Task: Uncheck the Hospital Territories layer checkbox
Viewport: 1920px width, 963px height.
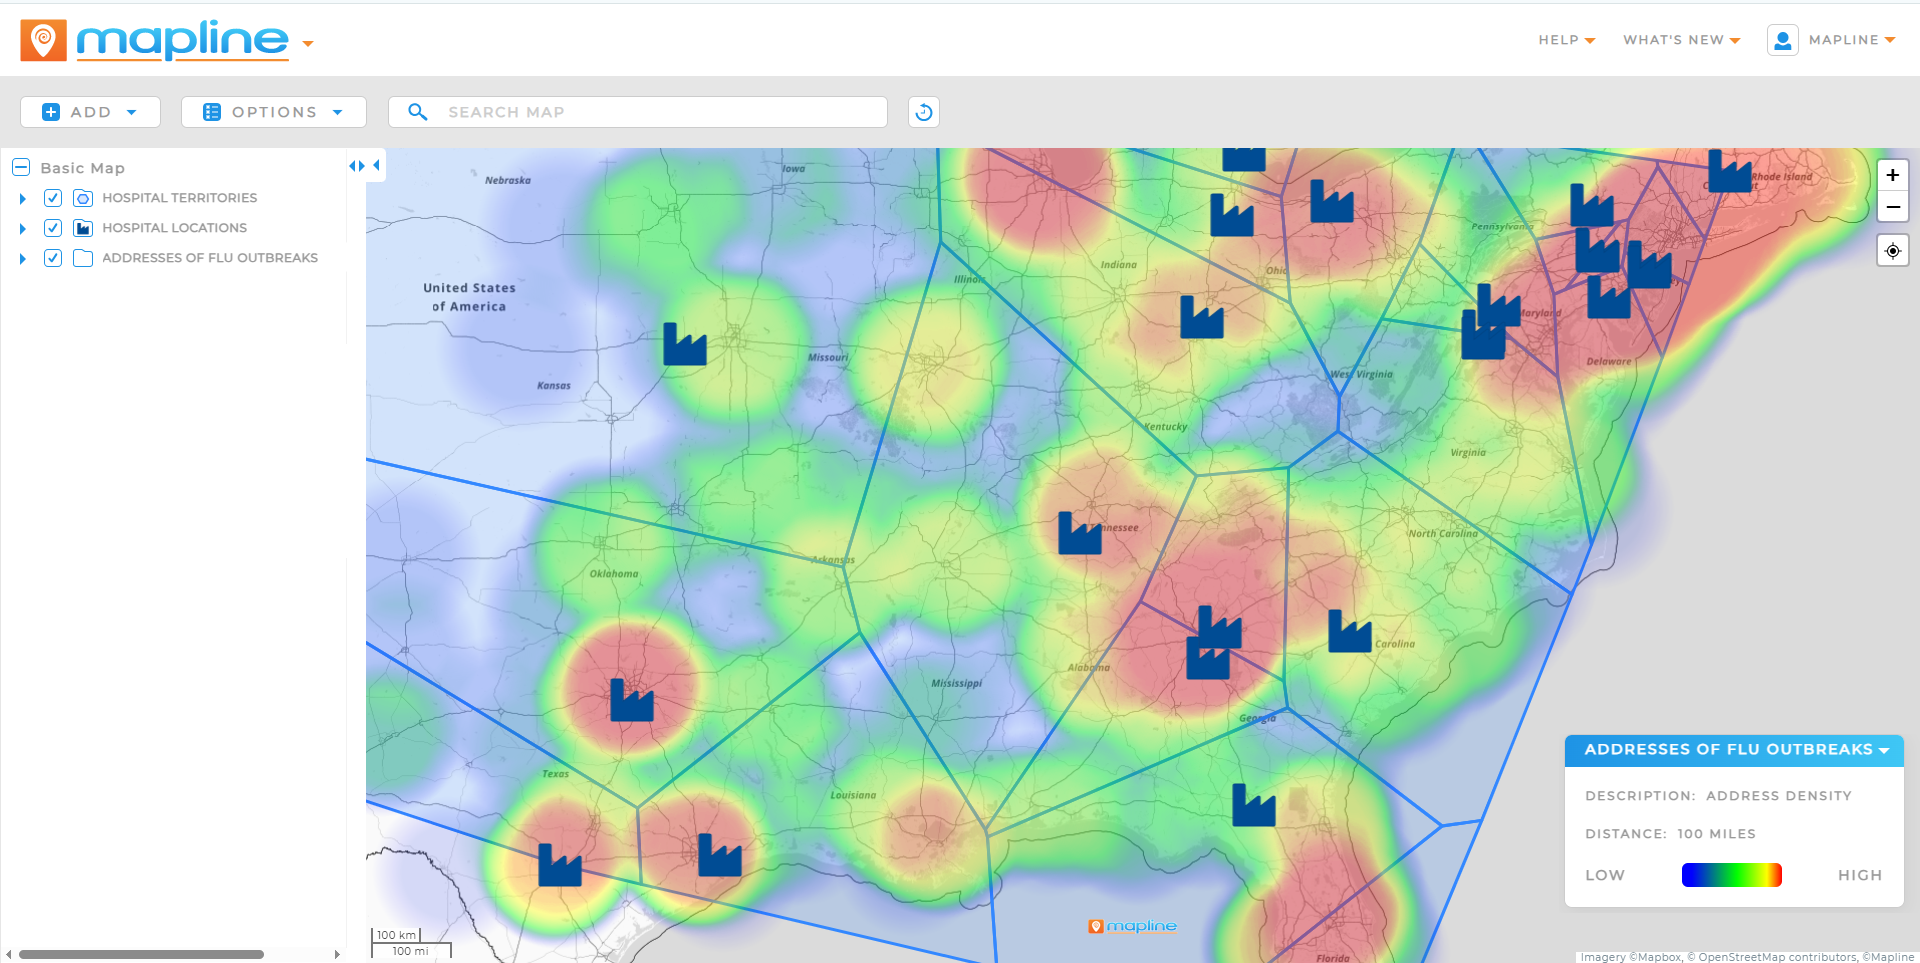Action: (x=53, y=198)
